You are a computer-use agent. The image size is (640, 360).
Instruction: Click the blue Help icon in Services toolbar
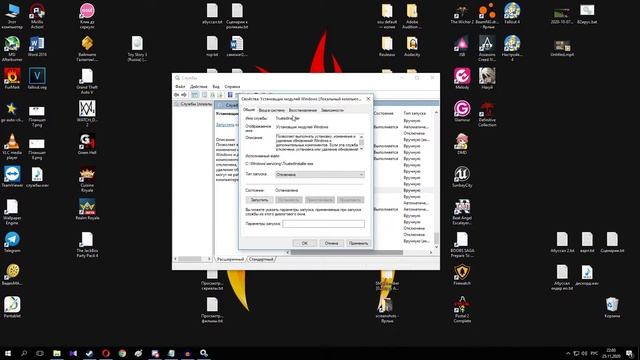[230, 95]
